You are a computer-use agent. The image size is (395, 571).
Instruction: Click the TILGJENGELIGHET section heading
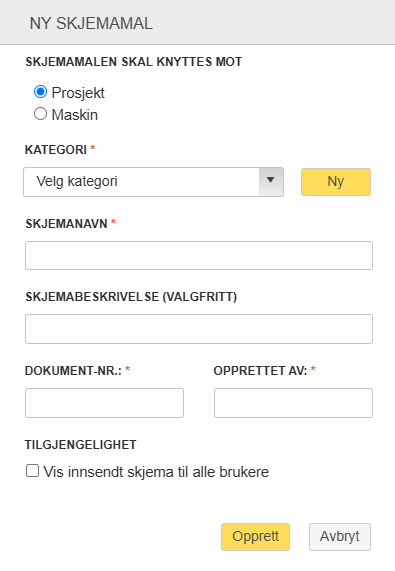(80, 445)
